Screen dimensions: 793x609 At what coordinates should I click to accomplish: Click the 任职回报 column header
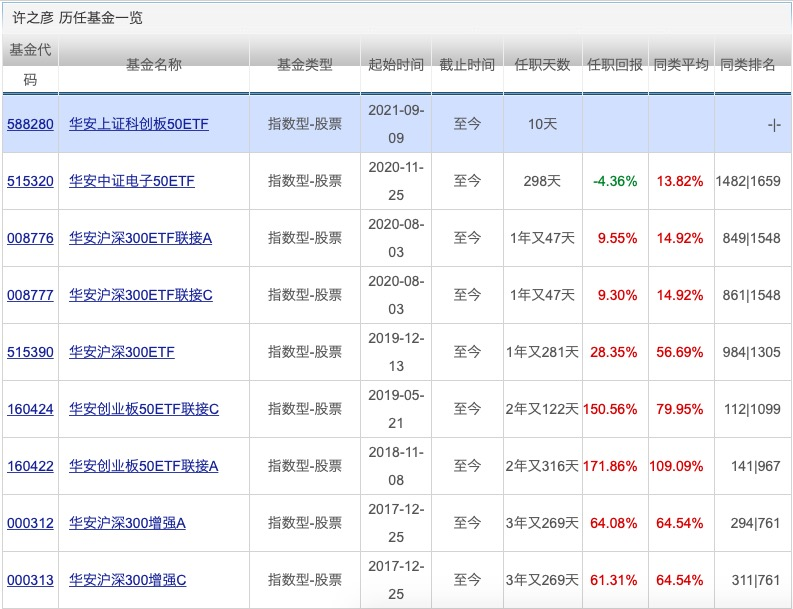coord(615,65)
